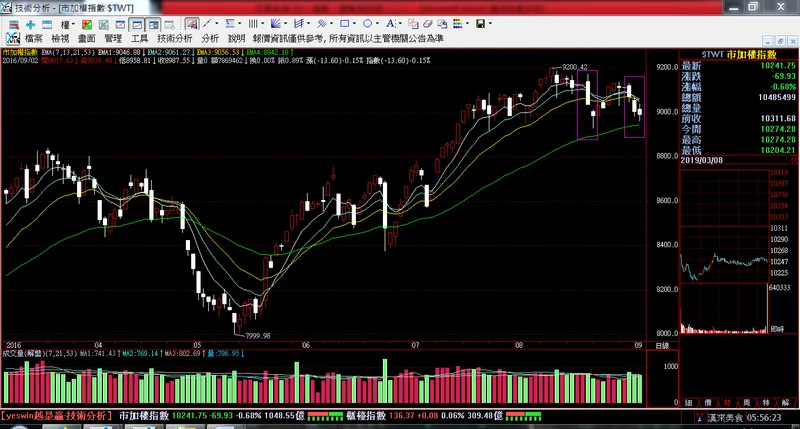
Task: Toggle the pressed drawing mode icon
Action: coord(192,24)
